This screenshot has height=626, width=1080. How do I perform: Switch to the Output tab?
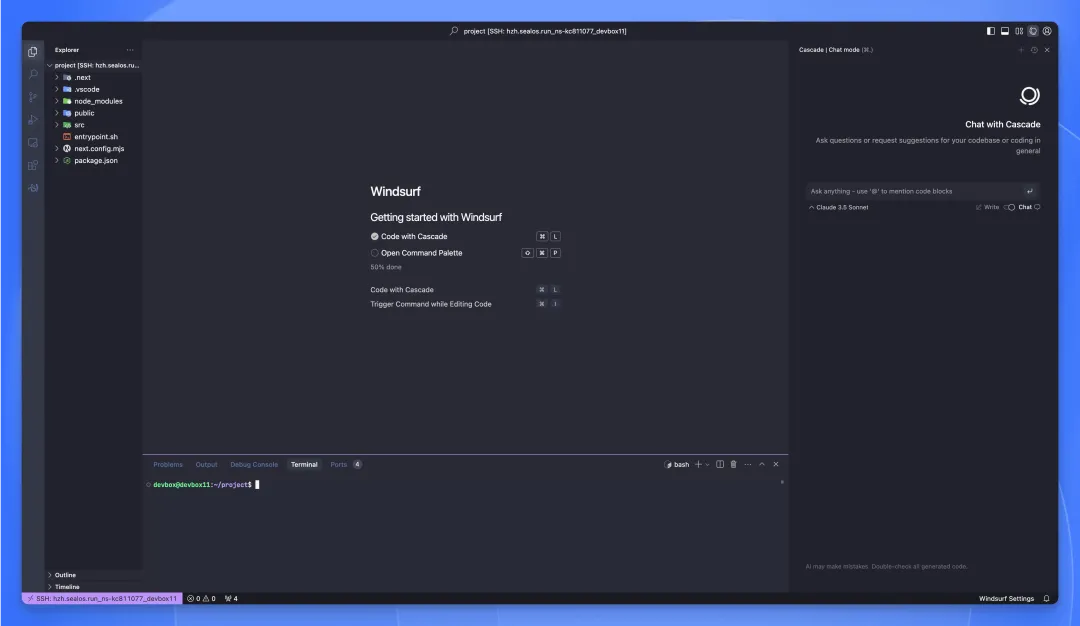(x=206, y=464)
